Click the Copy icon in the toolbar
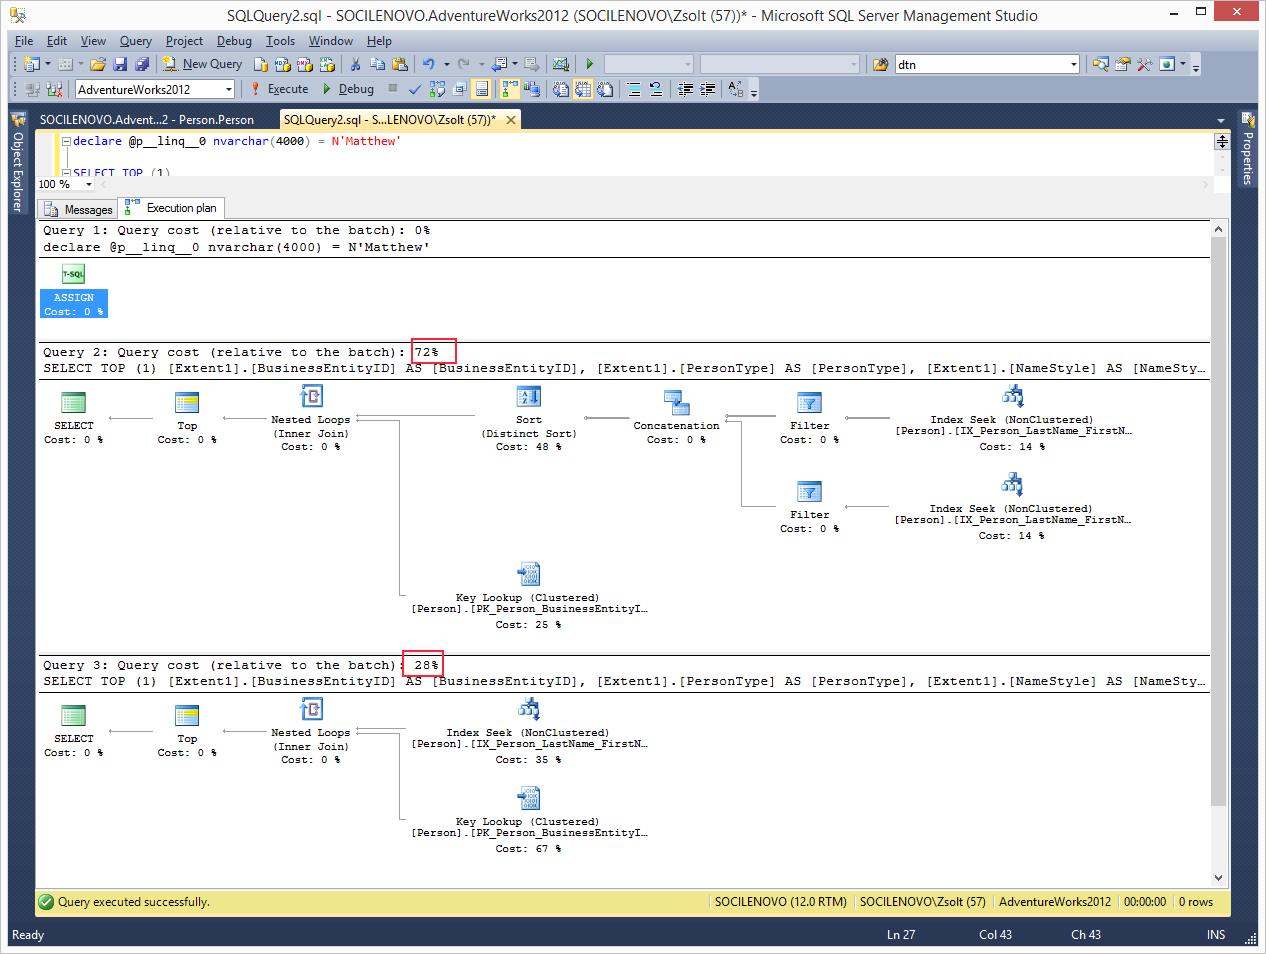 pos(377,64)
